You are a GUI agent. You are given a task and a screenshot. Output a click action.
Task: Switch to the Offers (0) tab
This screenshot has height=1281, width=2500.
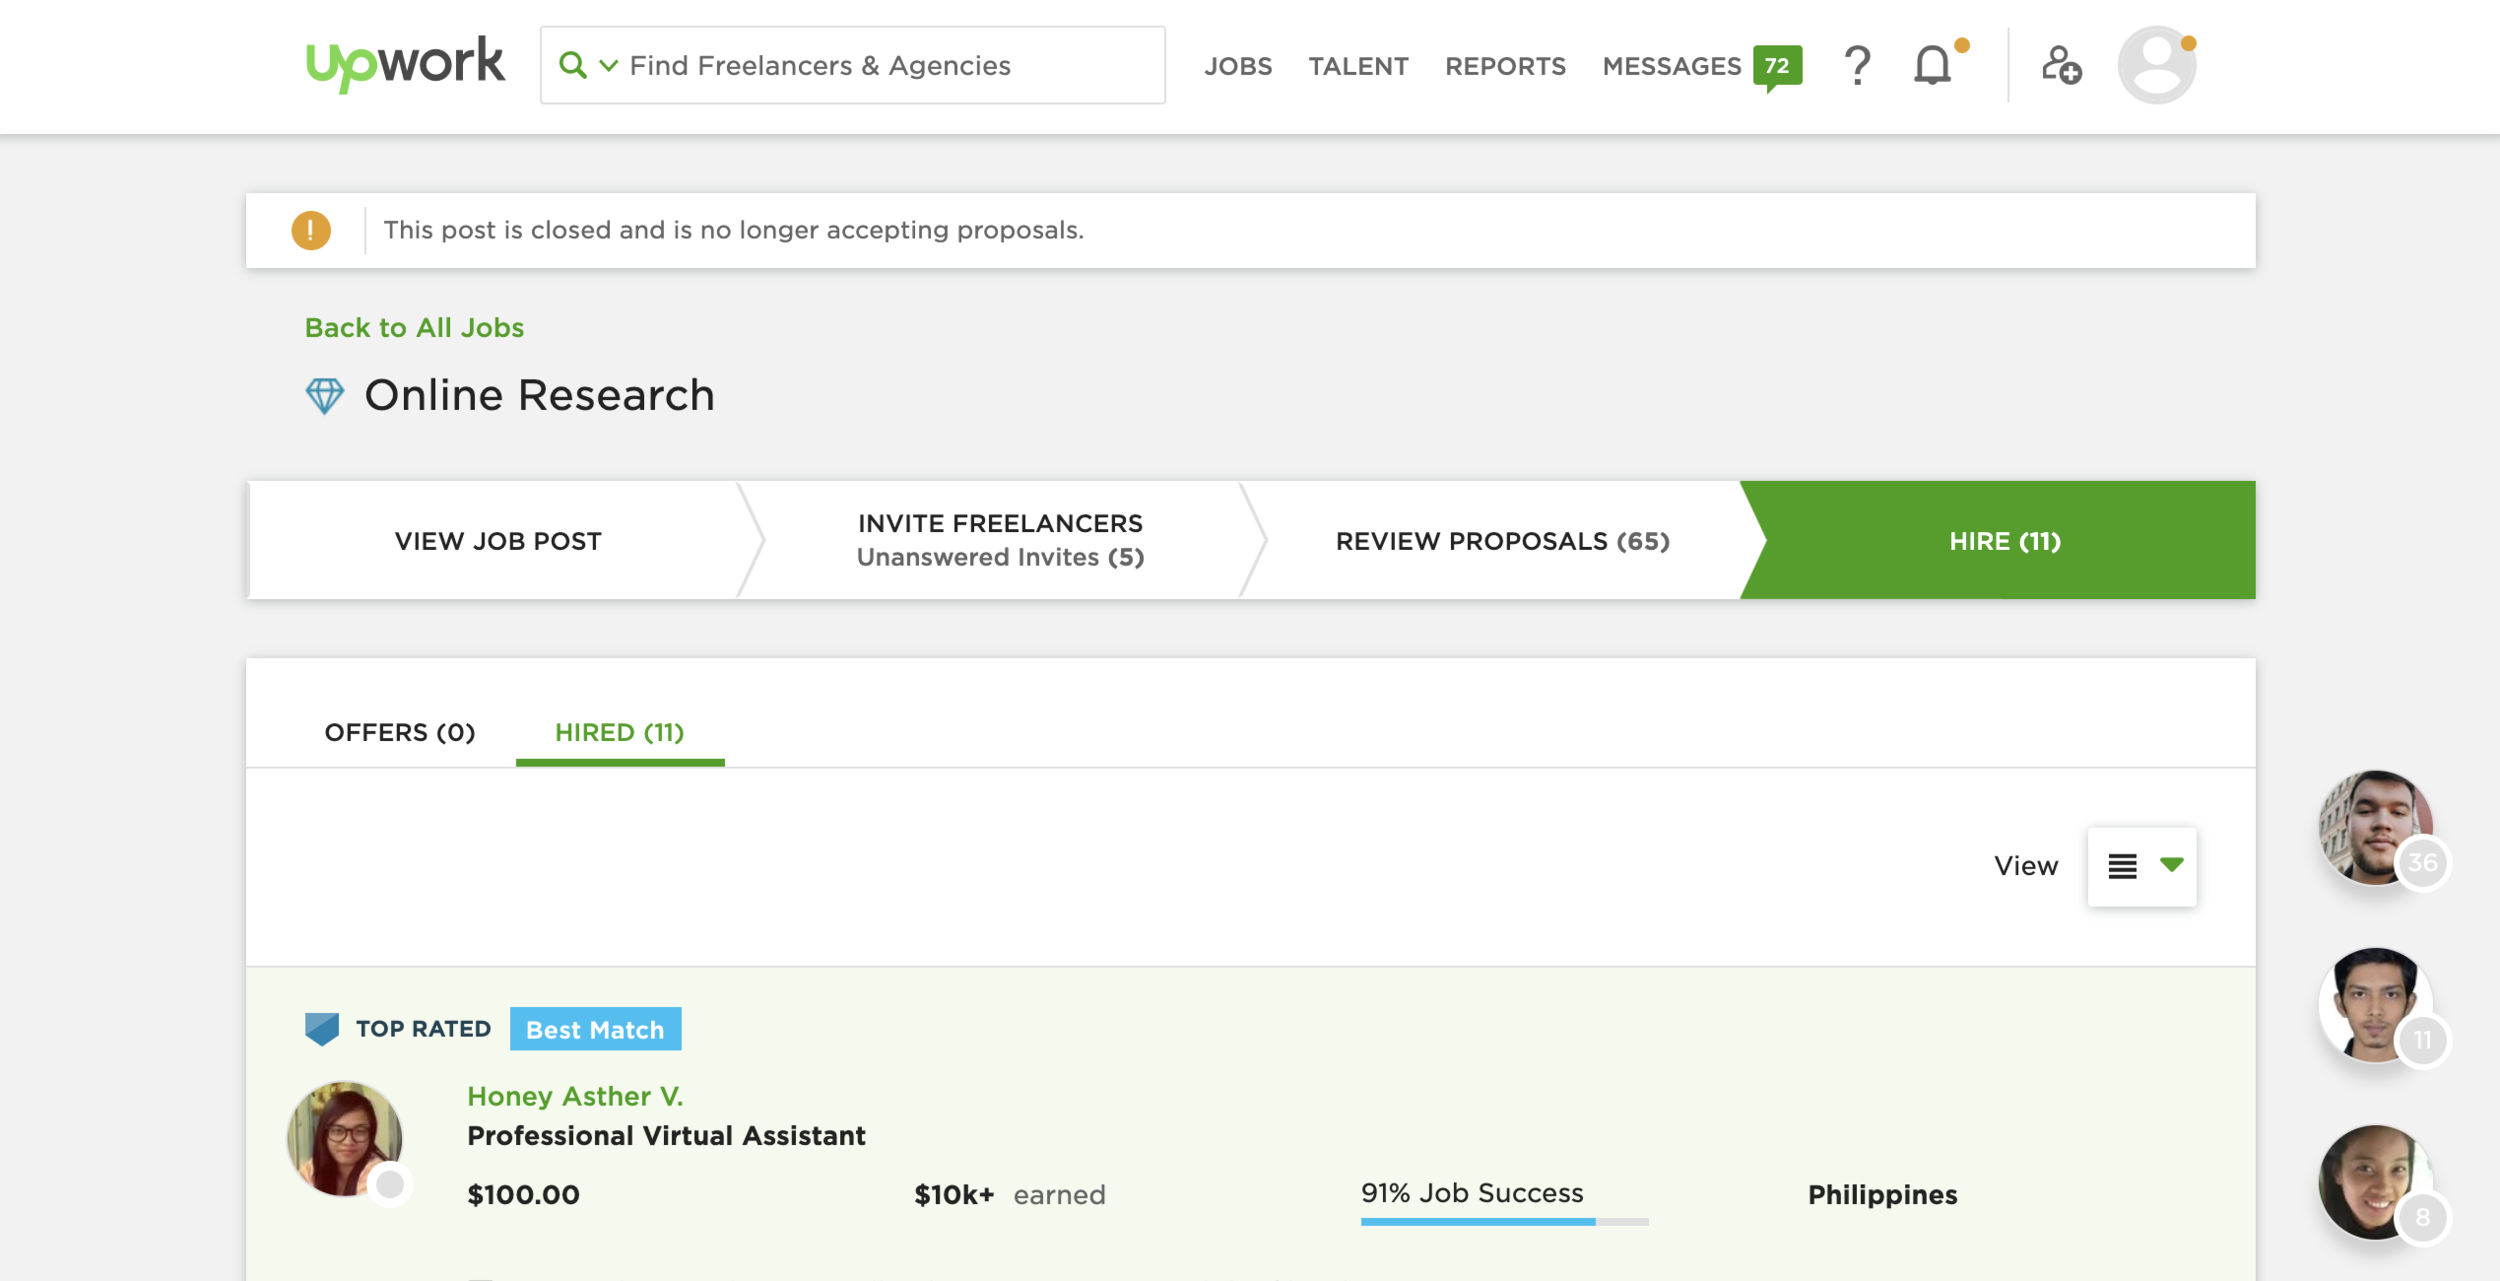click(399, 732)
